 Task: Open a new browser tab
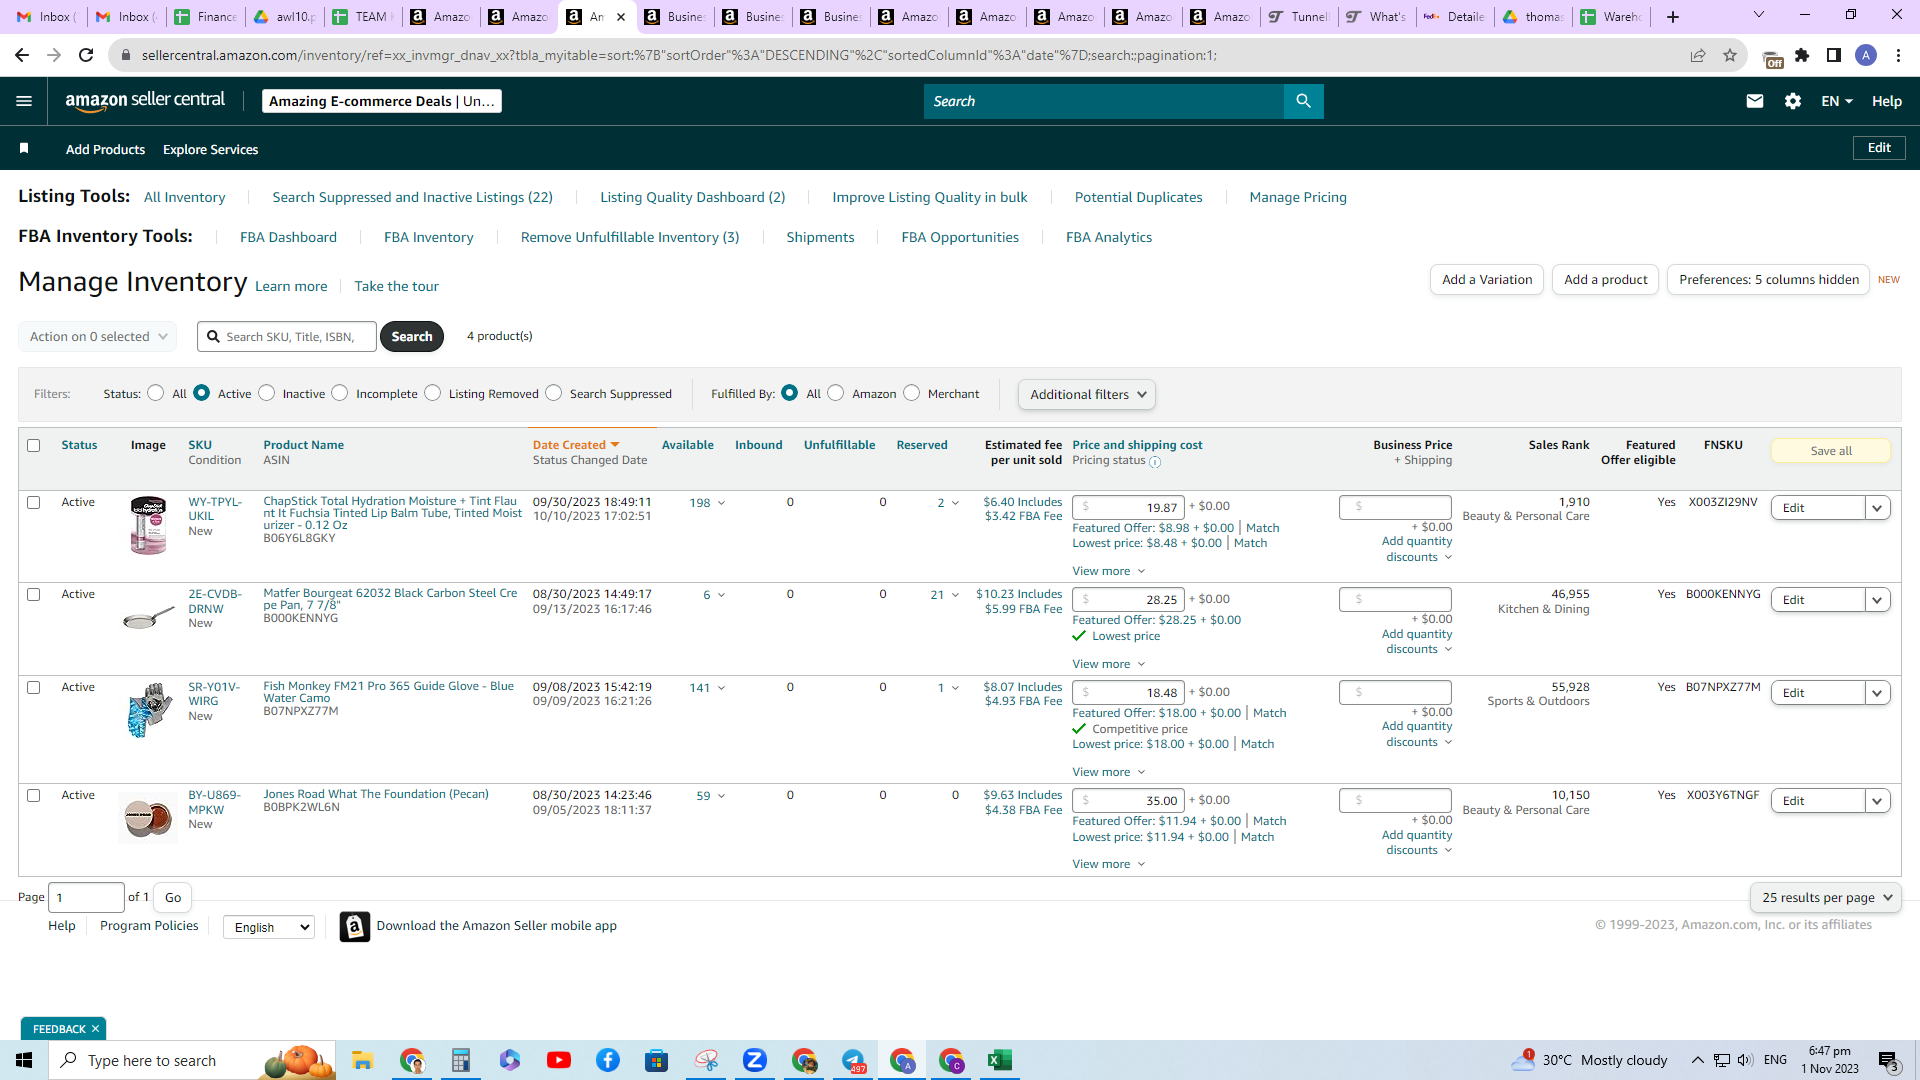[x=1673, y=16]
